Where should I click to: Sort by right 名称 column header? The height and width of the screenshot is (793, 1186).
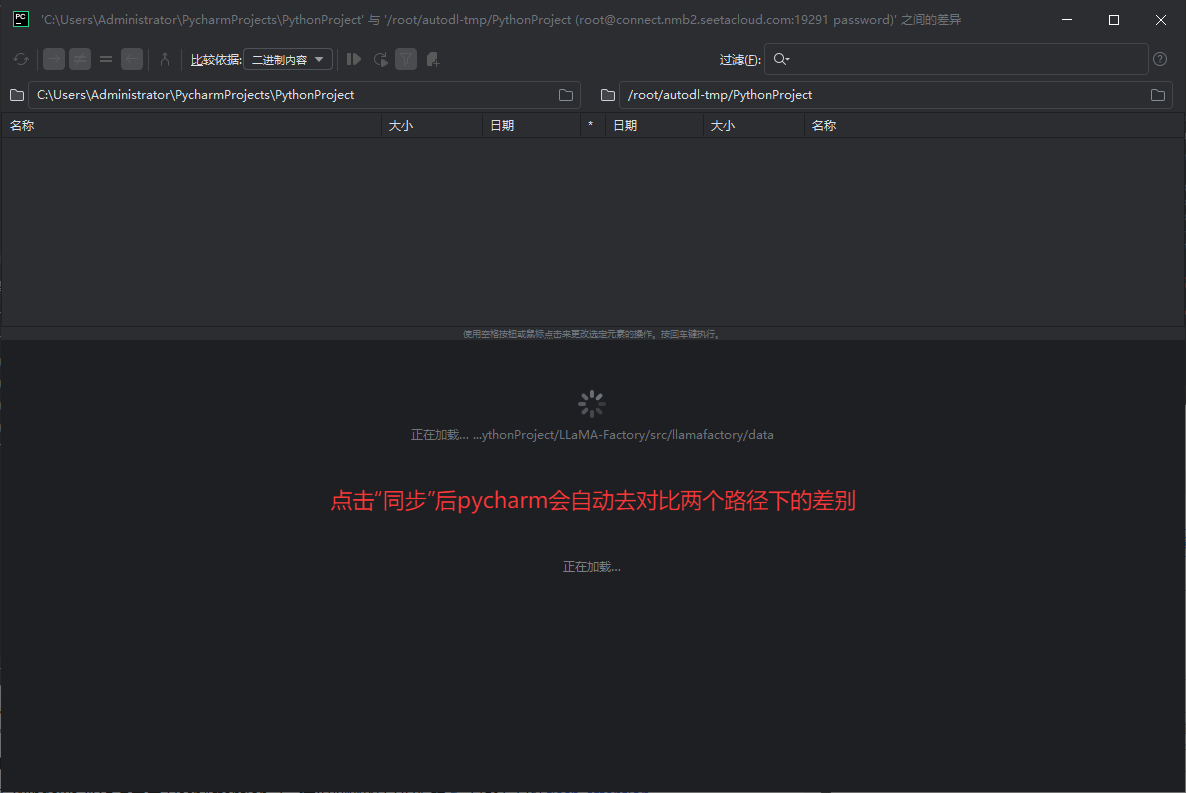coord(994,126)
